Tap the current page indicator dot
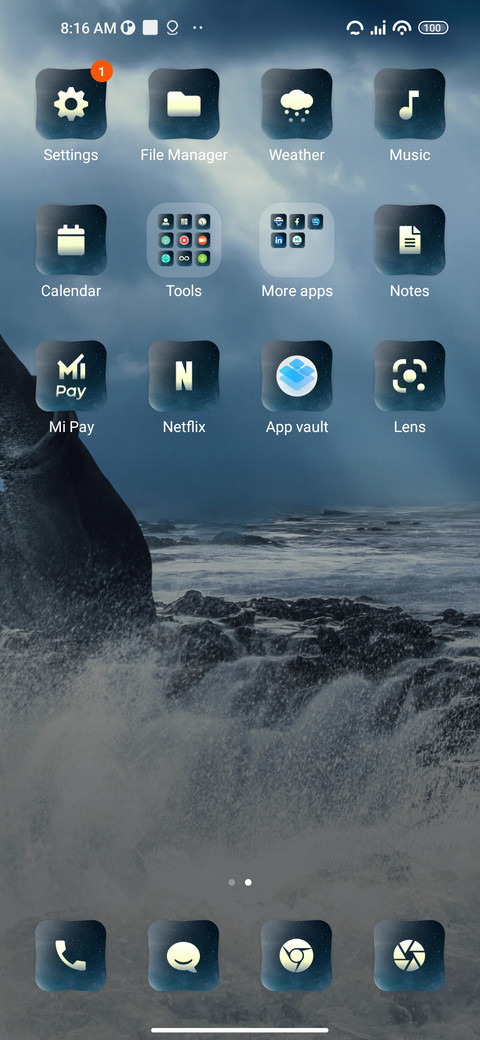Screen dimensions: 480x1040 tap(248, 882)
